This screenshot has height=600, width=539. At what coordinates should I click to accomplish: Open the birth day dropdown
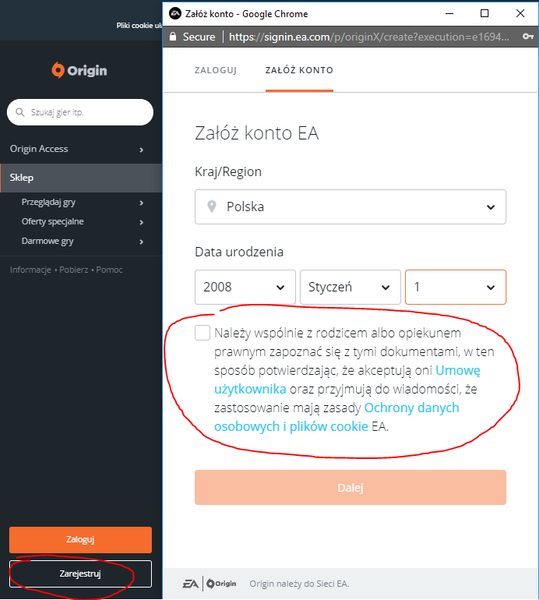(x=456, y=287)
